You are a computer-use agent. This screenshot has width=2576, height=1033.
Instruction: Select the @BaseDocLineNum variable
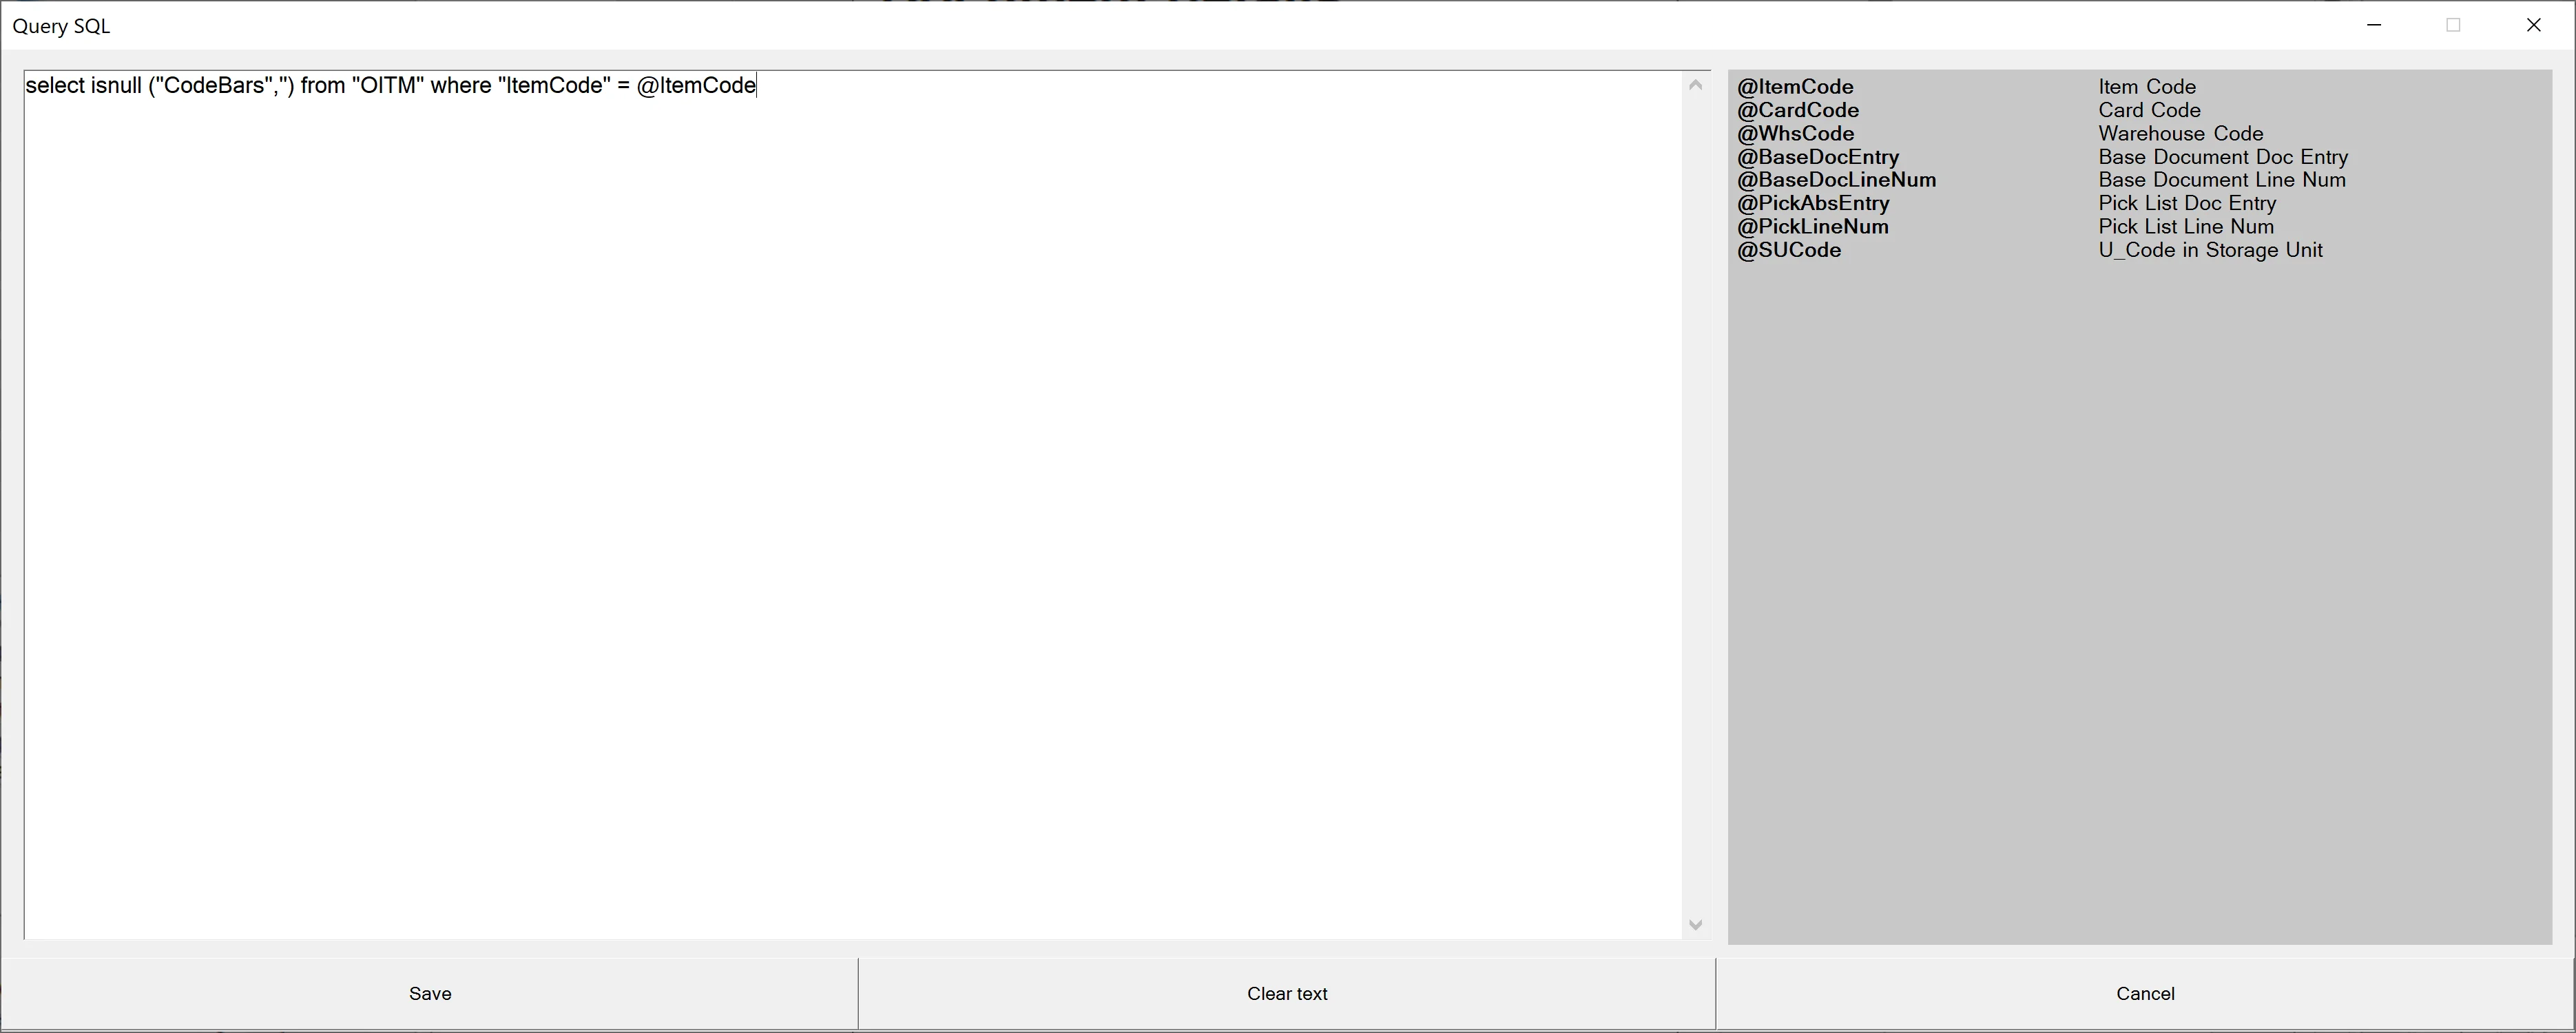point(1837,180)
